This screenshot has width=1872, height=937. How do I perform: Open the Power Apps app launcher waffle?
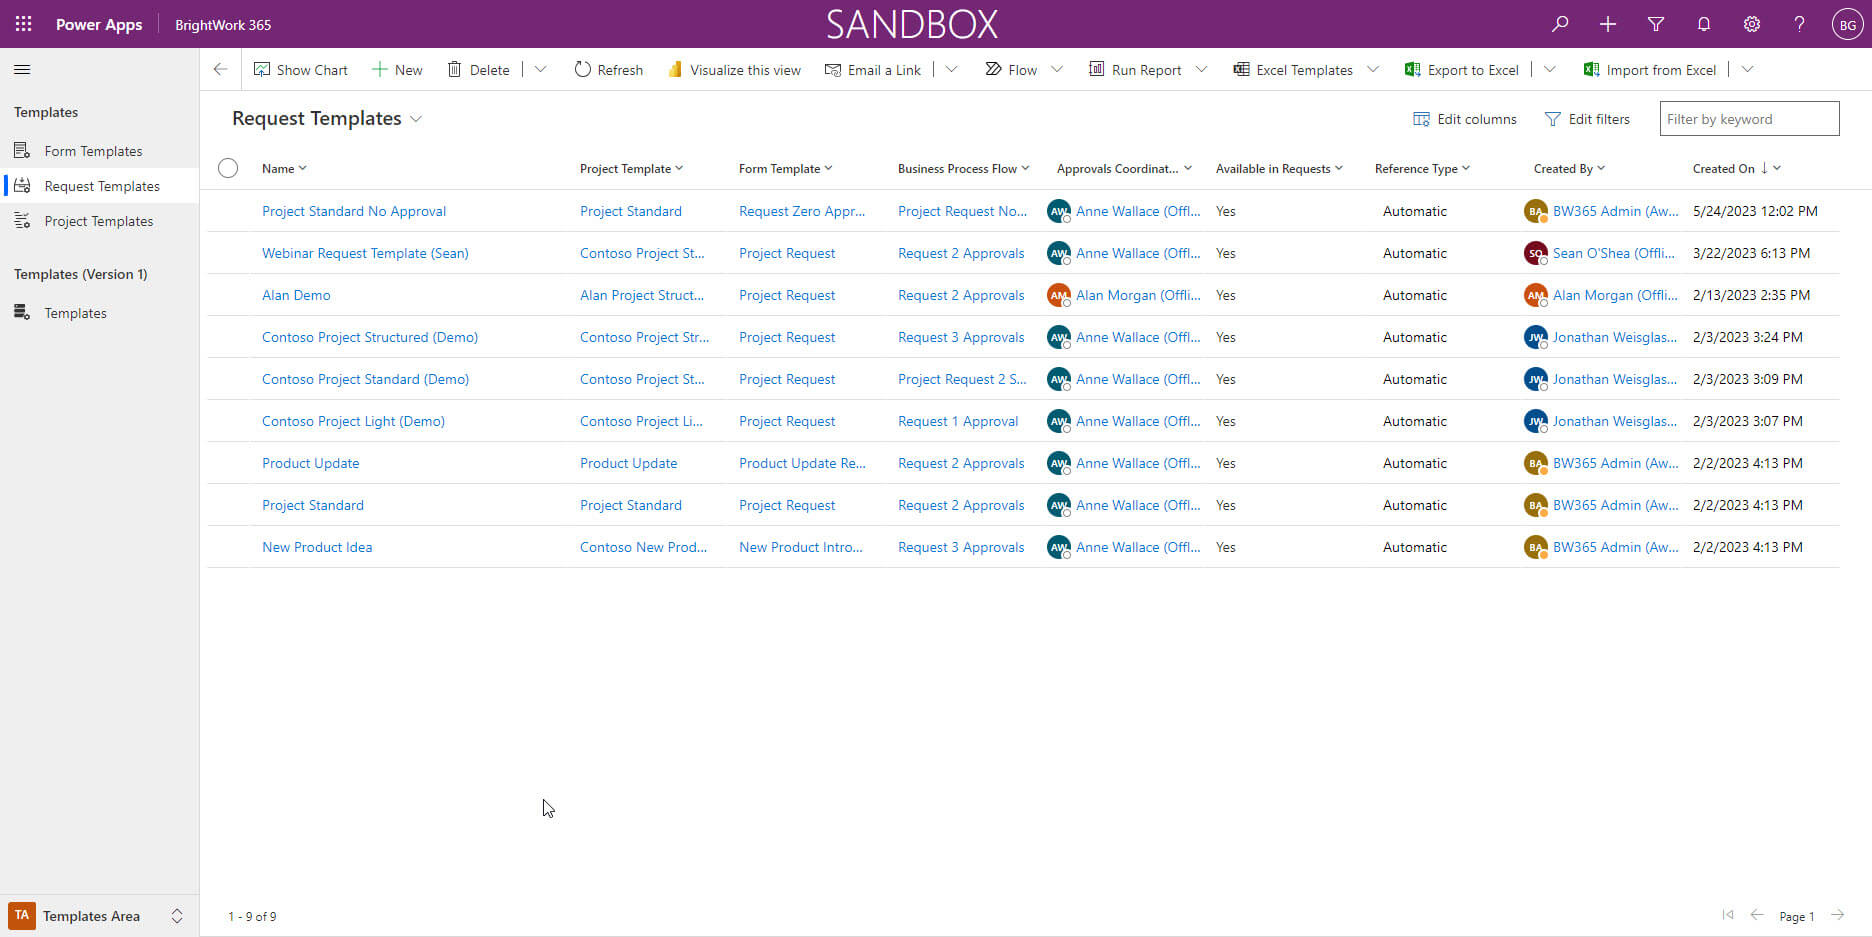[x=23, y=24]
